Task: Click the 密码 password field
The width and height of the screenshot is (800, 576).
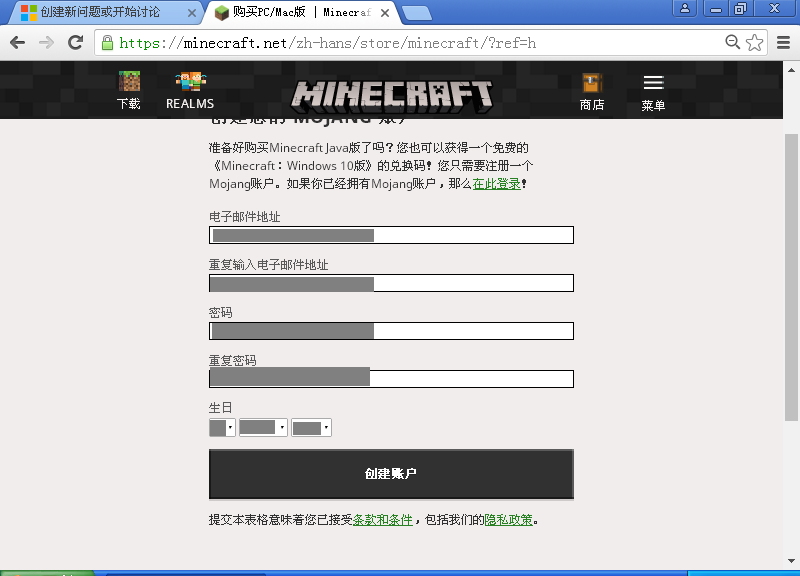Action: coord(391,331)
